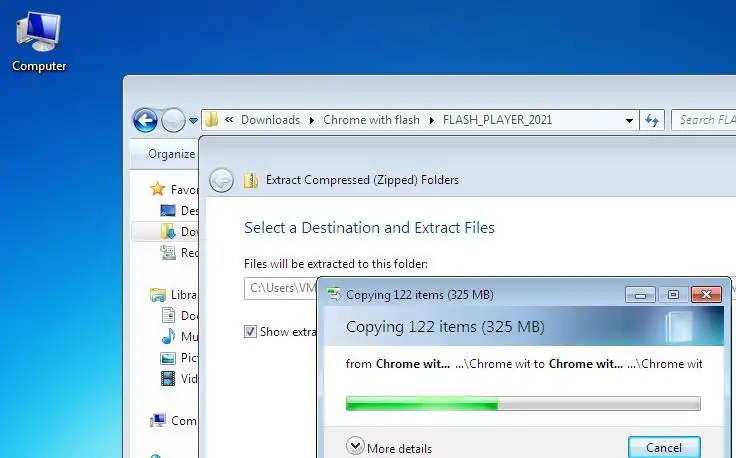Open address bar history dropdown

(629, 121)
